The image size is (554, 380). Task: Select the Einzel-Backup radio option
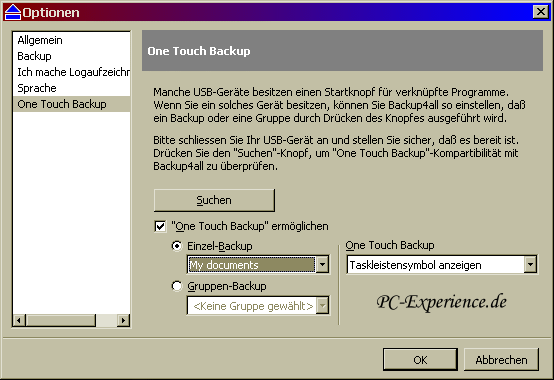(x=177, y=245)
